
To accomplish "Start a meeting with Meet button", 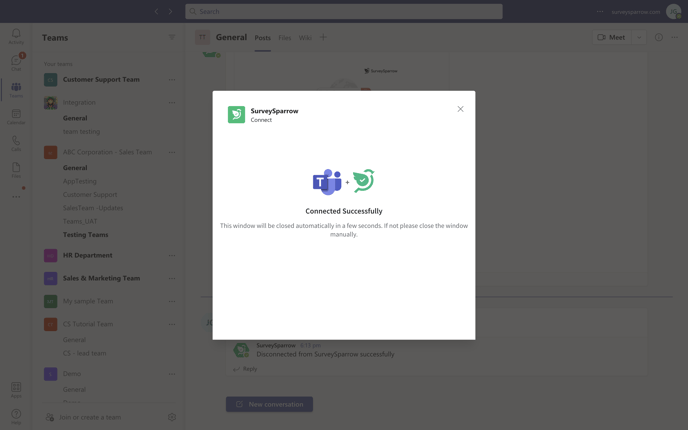I will (612, 37).
